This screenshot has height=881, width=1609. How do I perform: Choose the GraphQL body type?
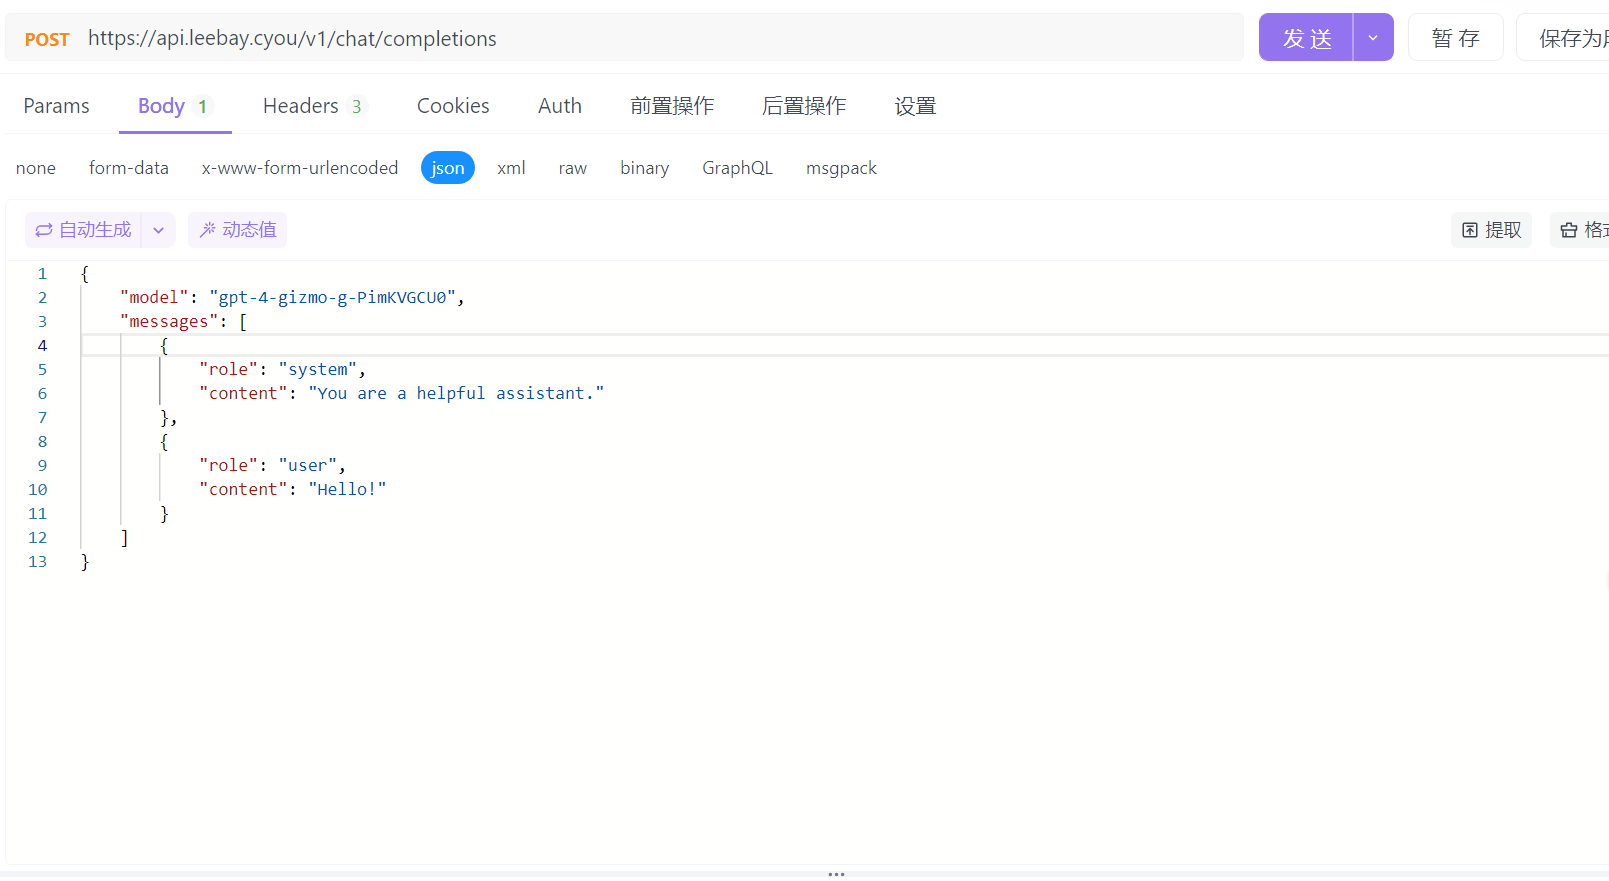pyautogui.click(x=737, y=168)
